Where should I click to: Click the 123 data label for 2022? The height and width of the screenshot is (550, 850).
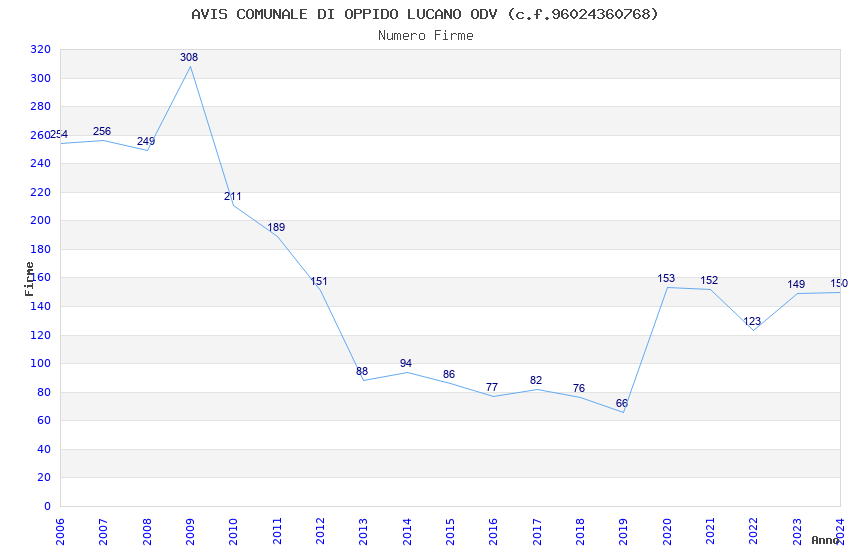752,321
